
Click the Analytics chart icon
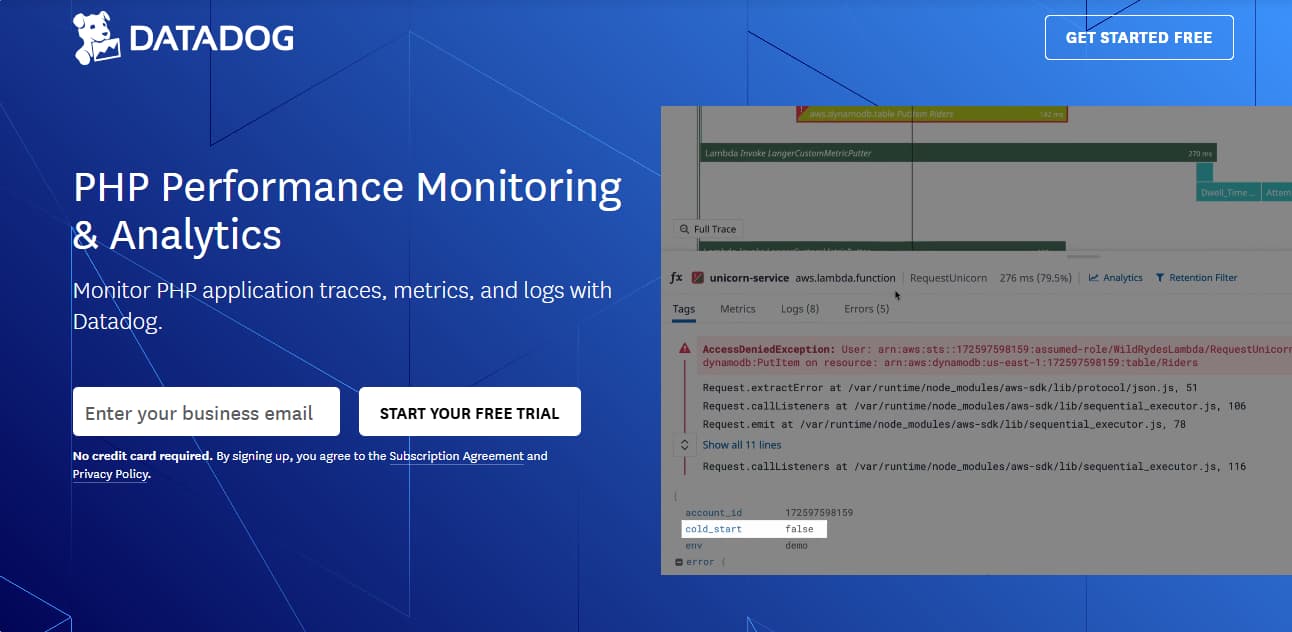click(x=1094, y=278)
